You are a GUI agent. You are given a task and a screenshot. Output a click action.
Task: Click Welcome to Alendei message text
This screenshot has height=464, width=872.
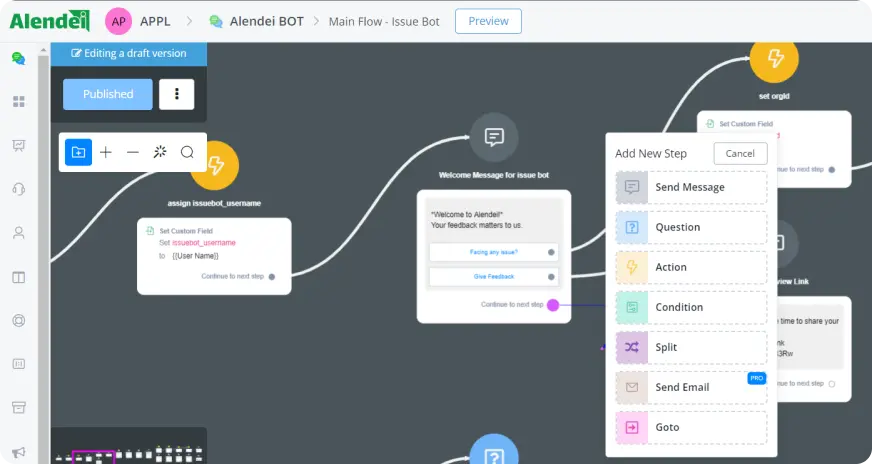467,214
